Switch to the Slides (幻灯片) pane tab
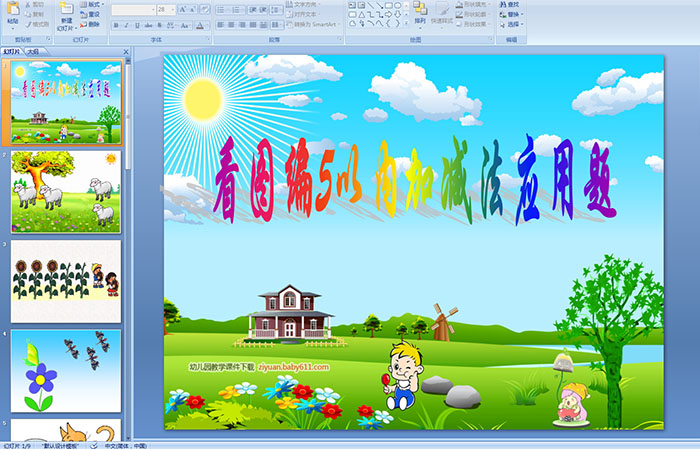The image size is (700, 449). pyautogui.click(x=12, y=52)
